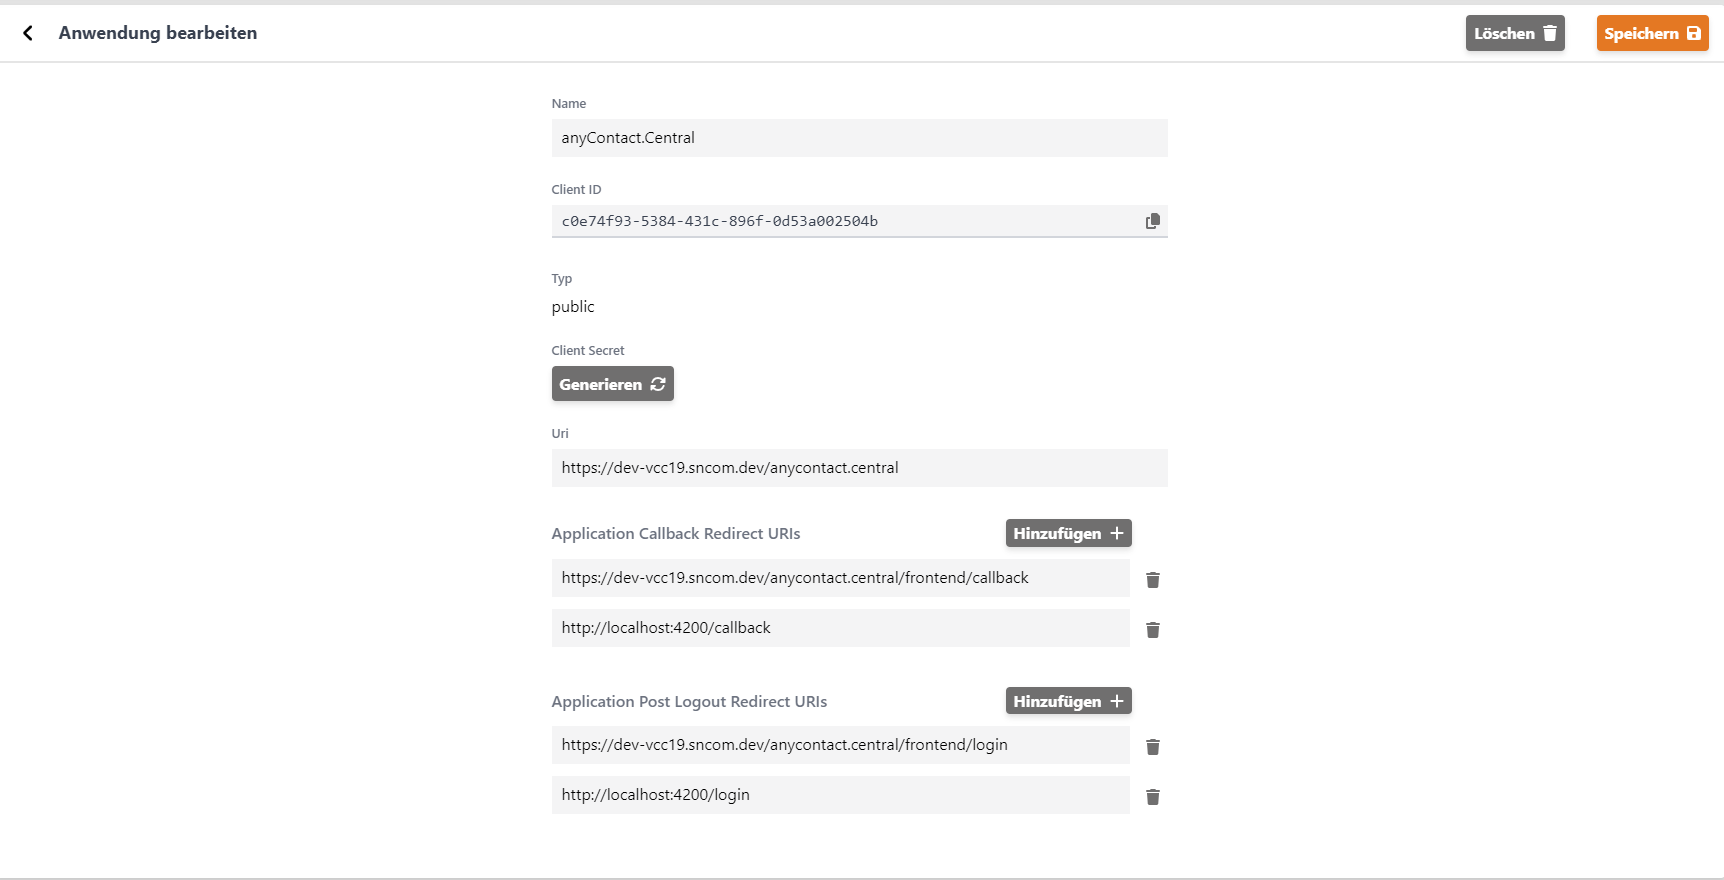This screenshot has width=1724, height=880.
Task: Save the application with Speichern
Action: tap(1651, 33)
